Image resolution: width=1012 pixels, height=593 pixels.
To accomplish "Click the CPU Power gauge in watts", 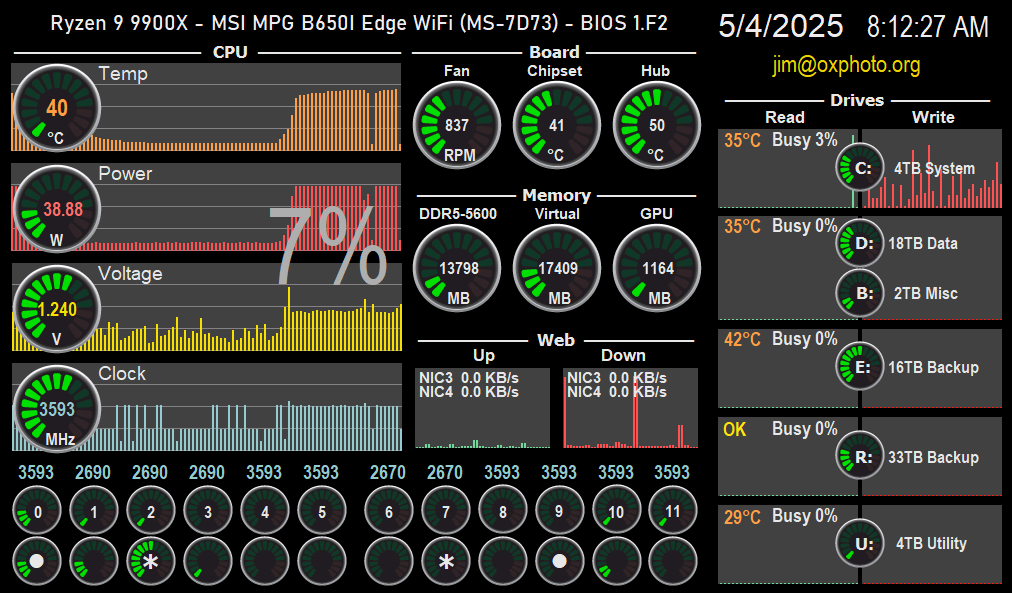I will [x=56, y=209].
